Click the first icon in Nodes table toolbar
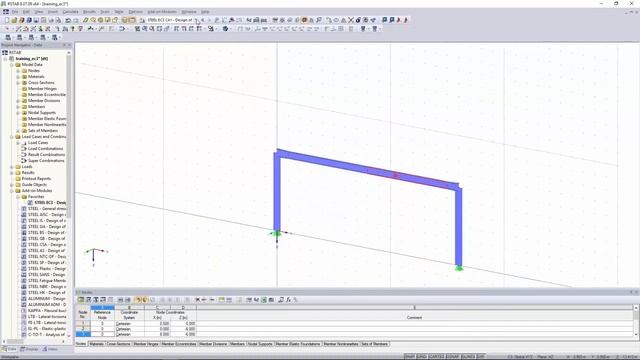The image size is (640, 360). point(81,300)
